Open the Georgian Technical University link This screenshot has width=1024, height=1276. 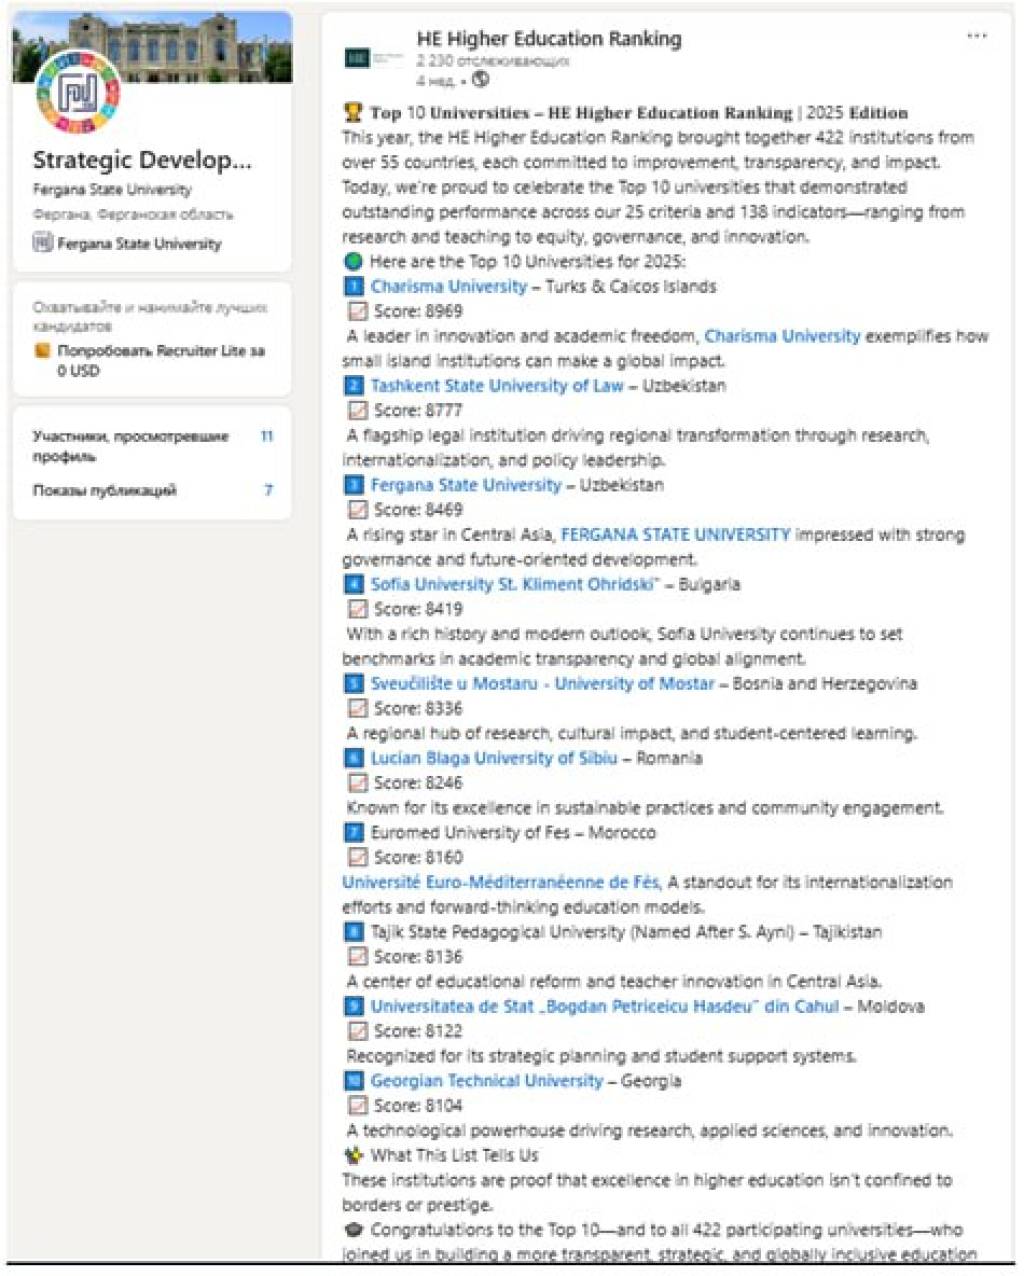pos(487,1081)
